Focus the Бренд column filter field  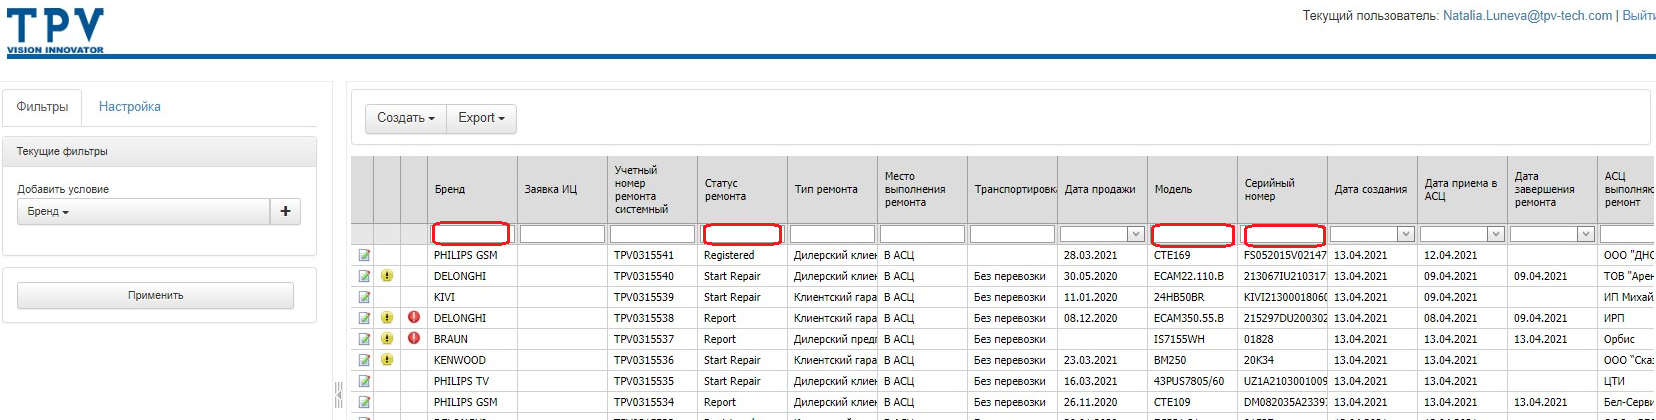(x=471, y=234)
